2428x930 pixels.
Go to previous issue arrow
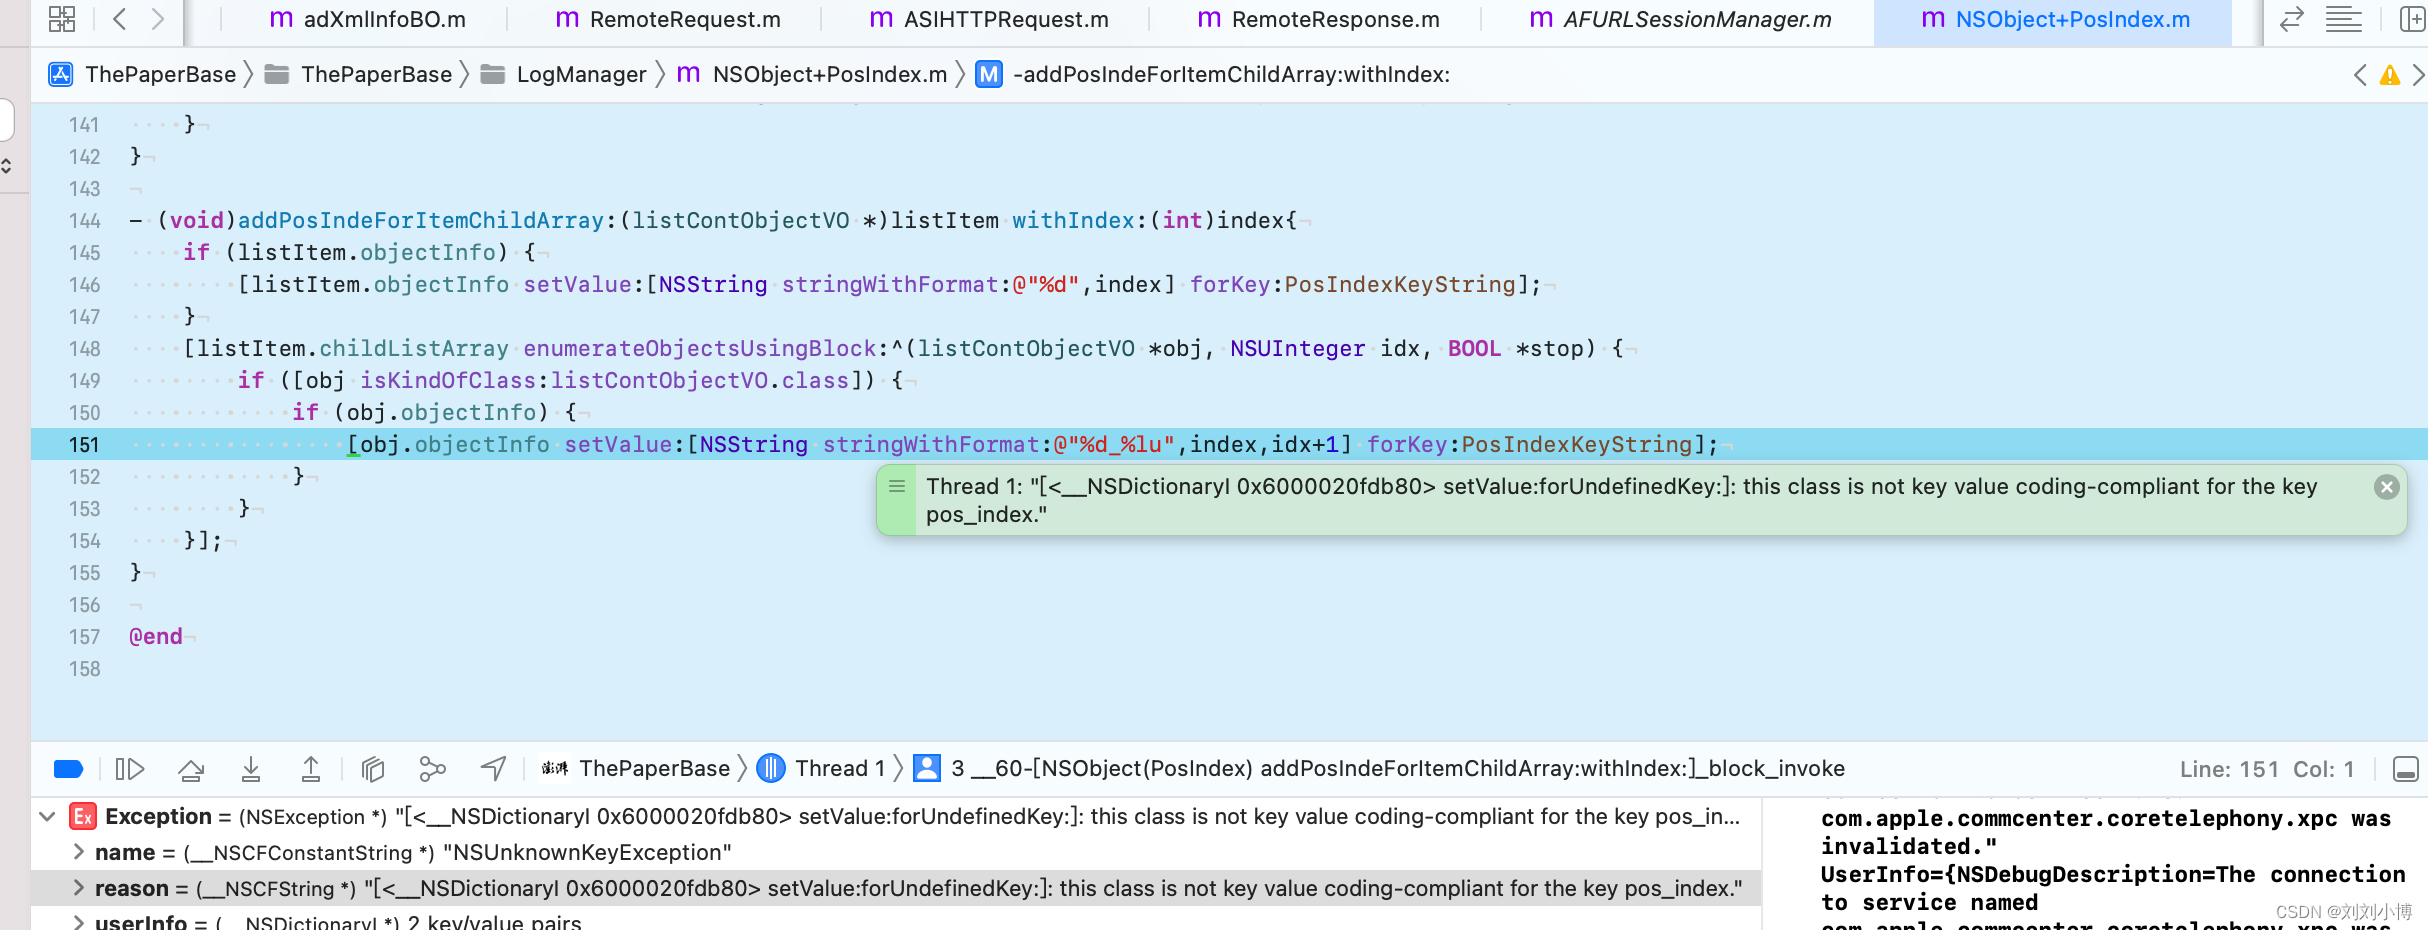[2360, 75]
